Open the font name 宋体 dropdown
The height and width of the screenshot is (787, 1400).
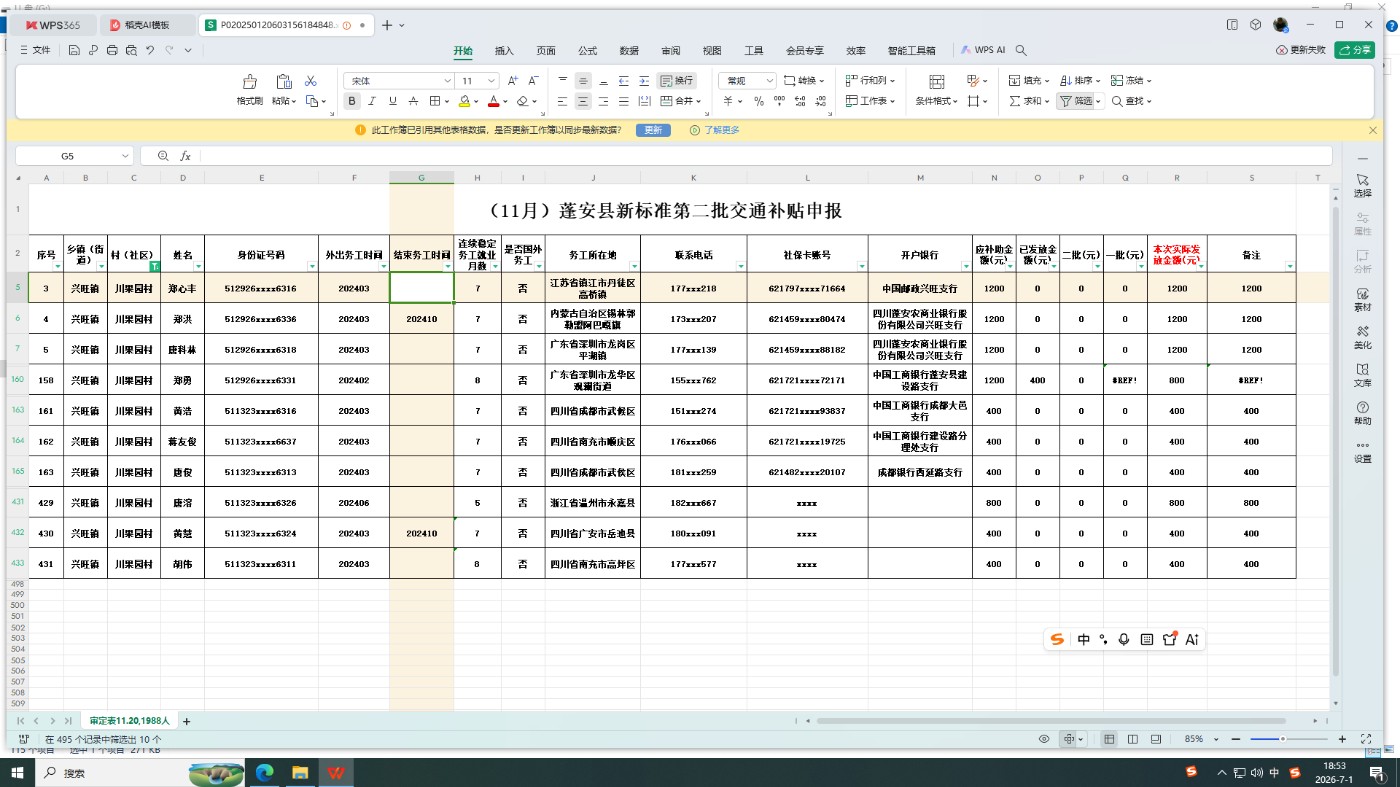[399, 81]
